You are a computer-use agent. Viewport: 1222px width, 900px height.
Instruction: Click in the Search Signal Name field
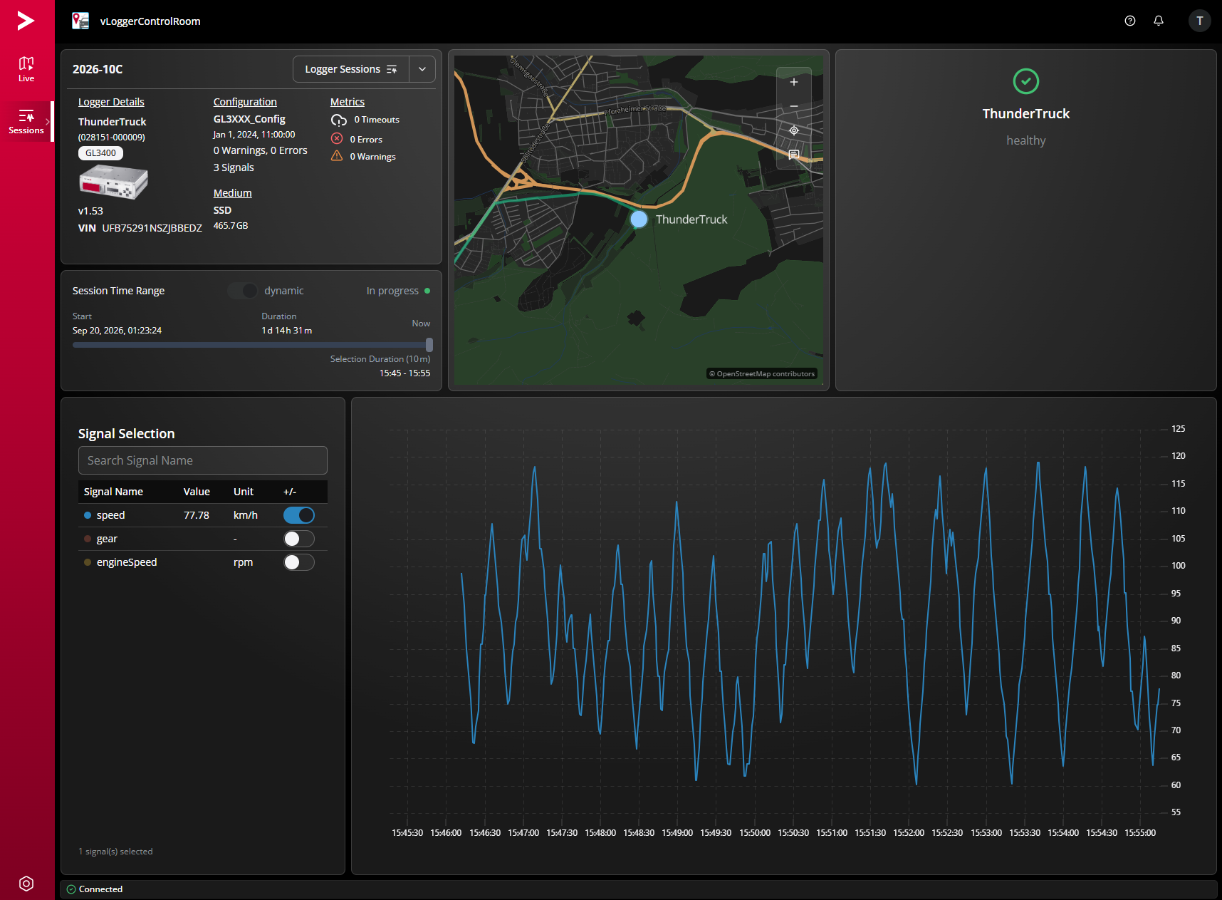point(203,460)
